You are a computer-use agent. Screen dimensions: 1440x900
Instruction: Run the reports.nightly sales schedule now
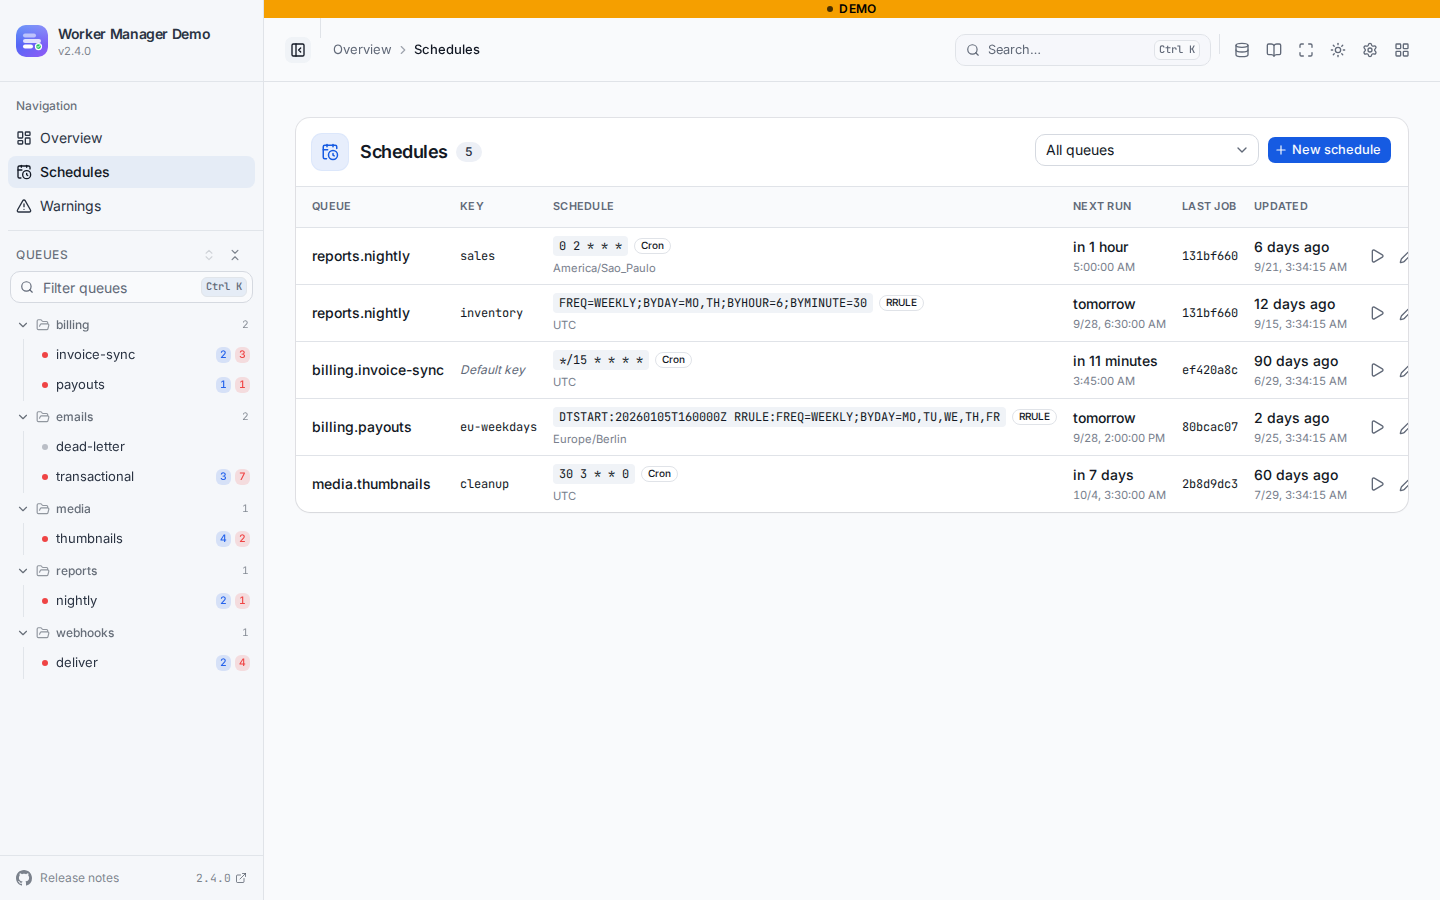point(1377,256)
